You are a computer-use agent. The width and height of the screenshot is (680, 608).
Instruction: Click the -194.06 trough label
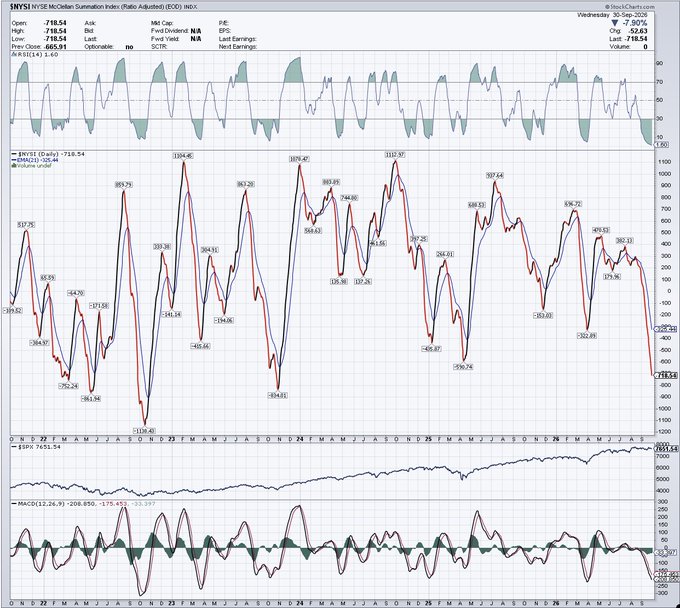point(223,320)
